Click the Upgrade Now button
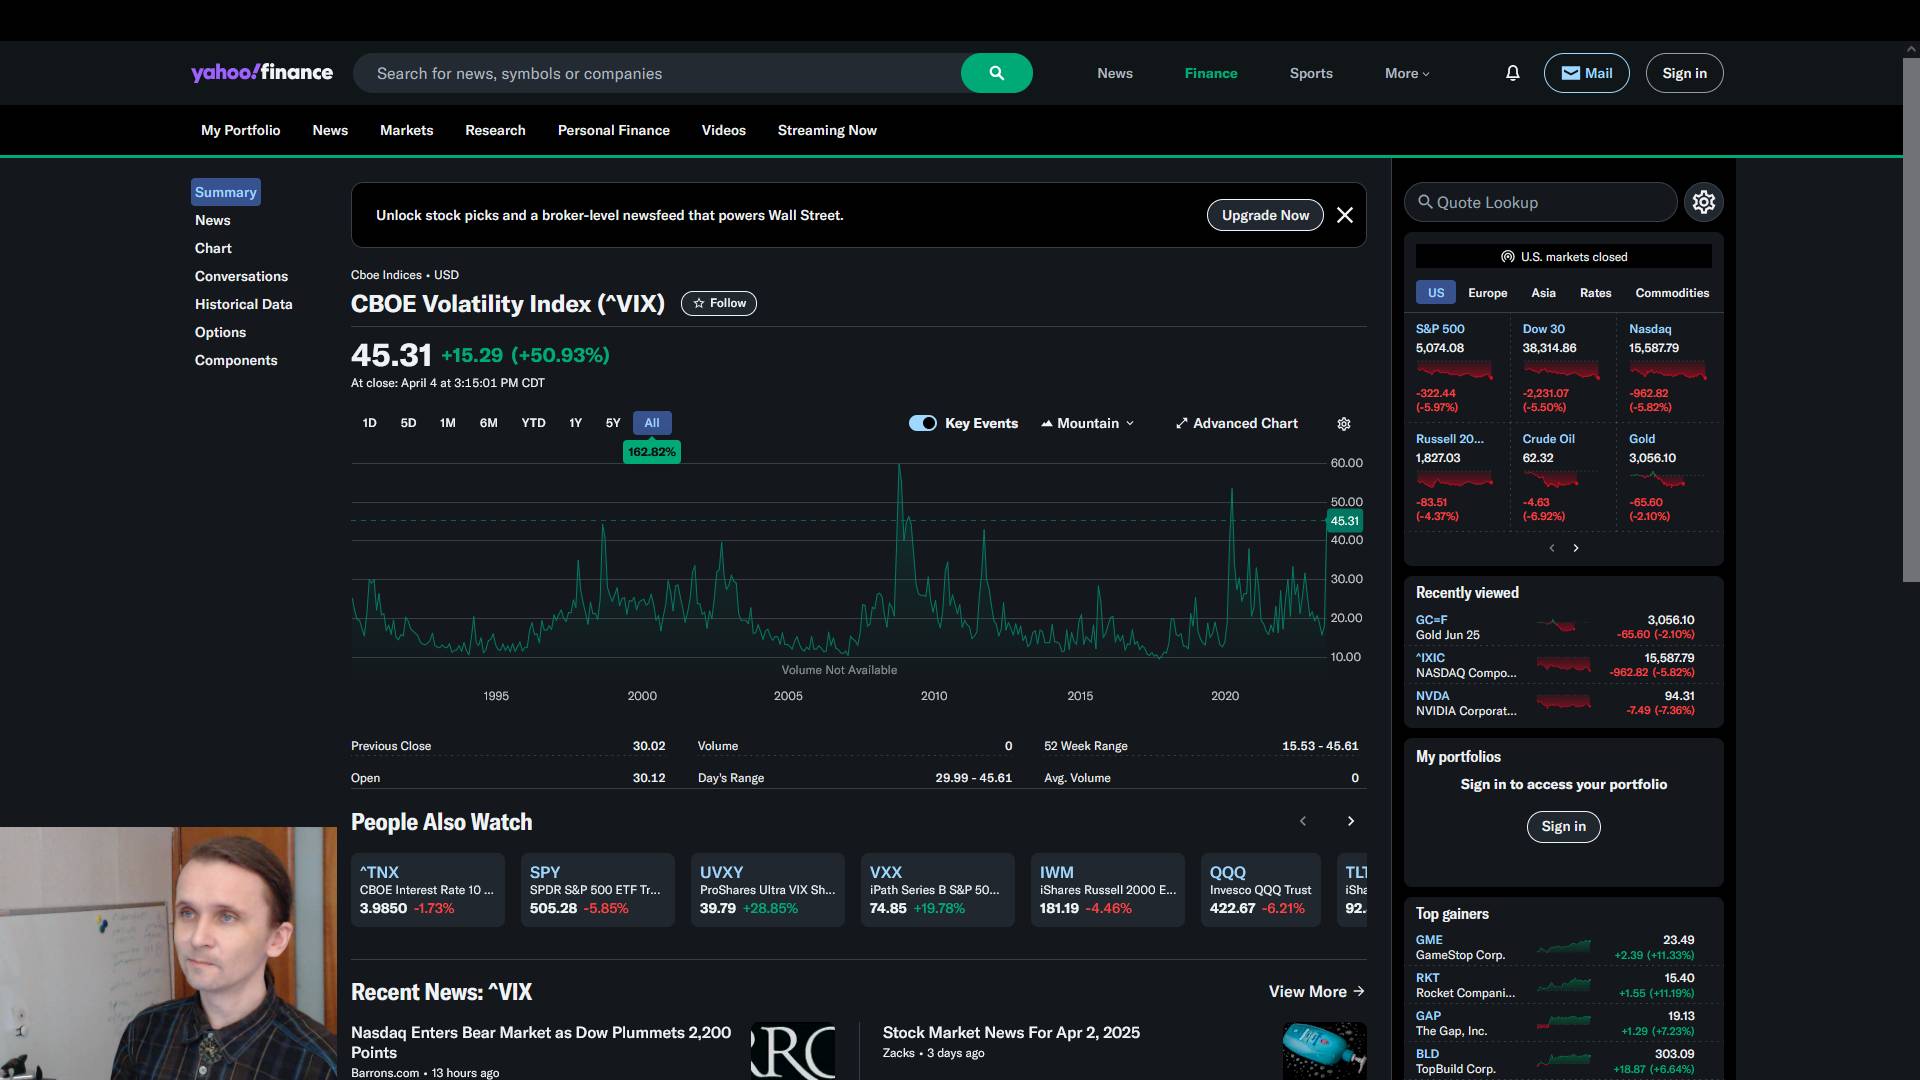 [x=1264, y=215]
